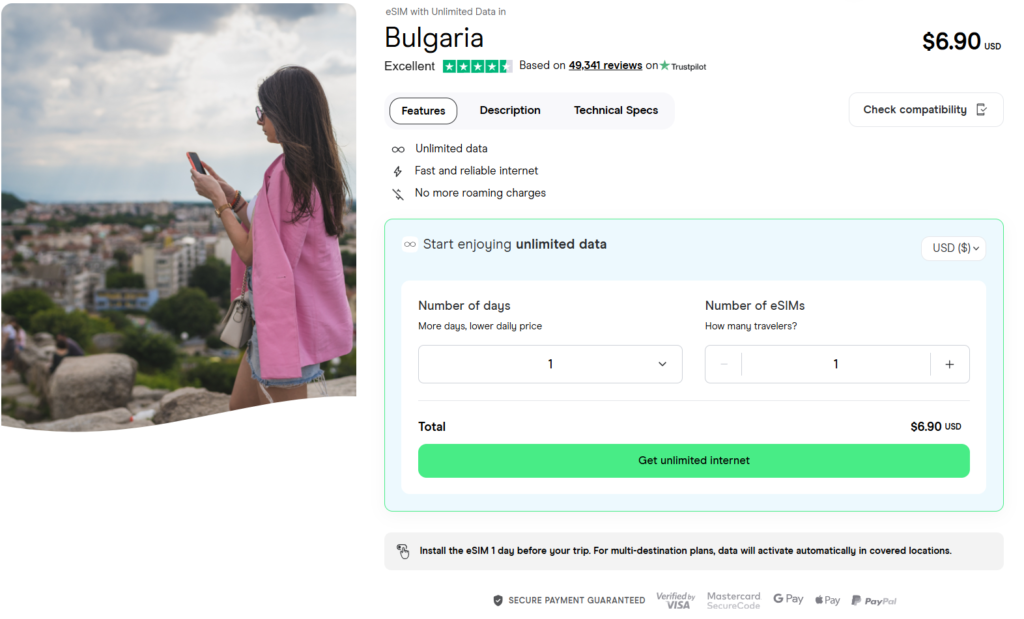Click the secure payment shield icon
This screenshot has width=1024, height=619.
pyautogui.click(x=497, y=600)
